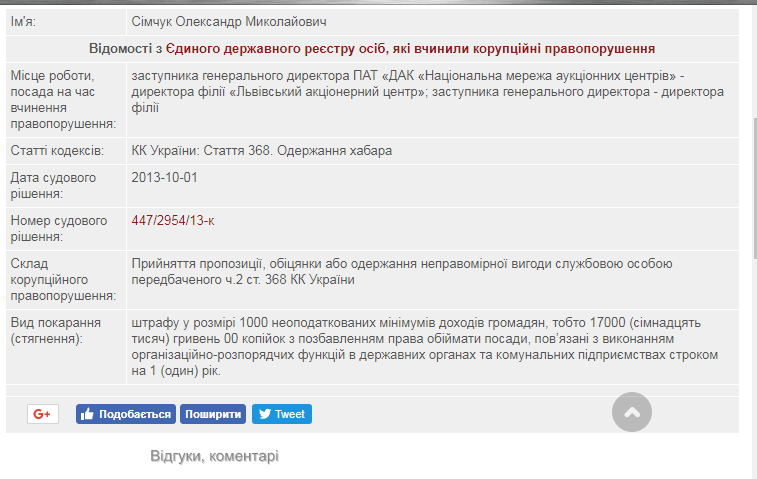The width and height of the screenshot is (757, 479).
Task: Click the Номер судового рішення label
Action: coord(56,229)
